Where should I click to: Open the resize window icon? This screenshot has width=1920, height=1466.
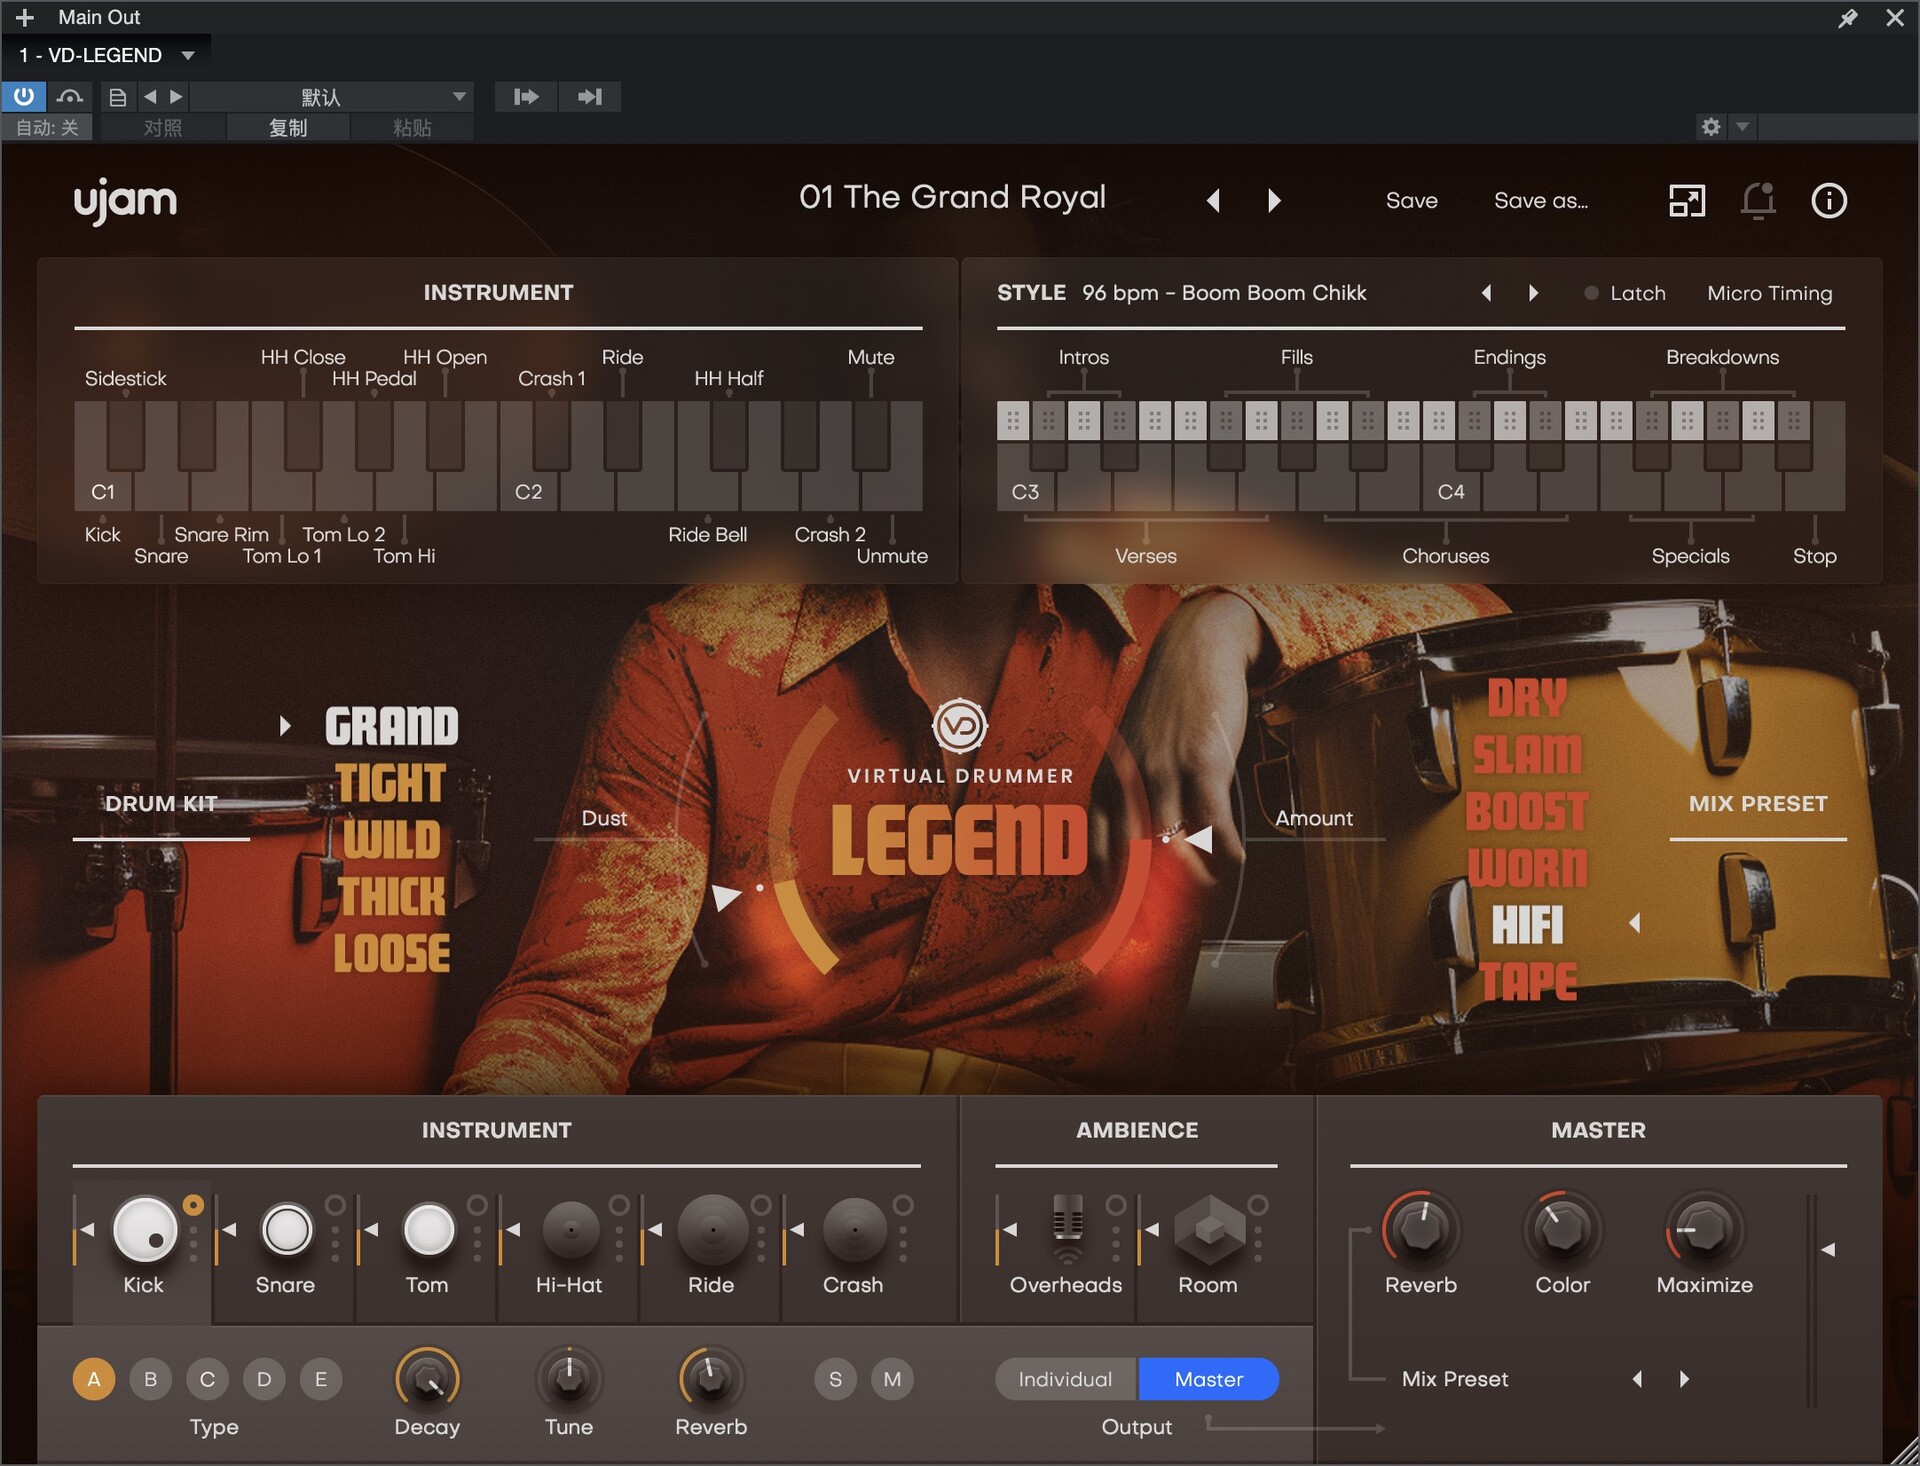point(1686,200)
